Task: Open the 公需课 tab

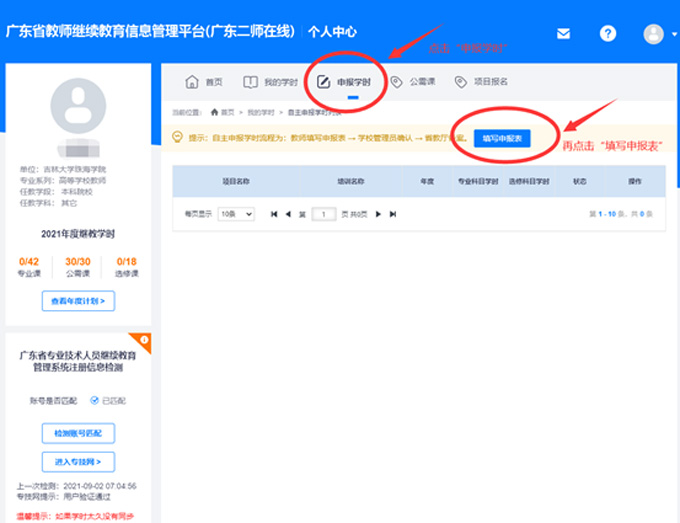Action: (414, 82)
